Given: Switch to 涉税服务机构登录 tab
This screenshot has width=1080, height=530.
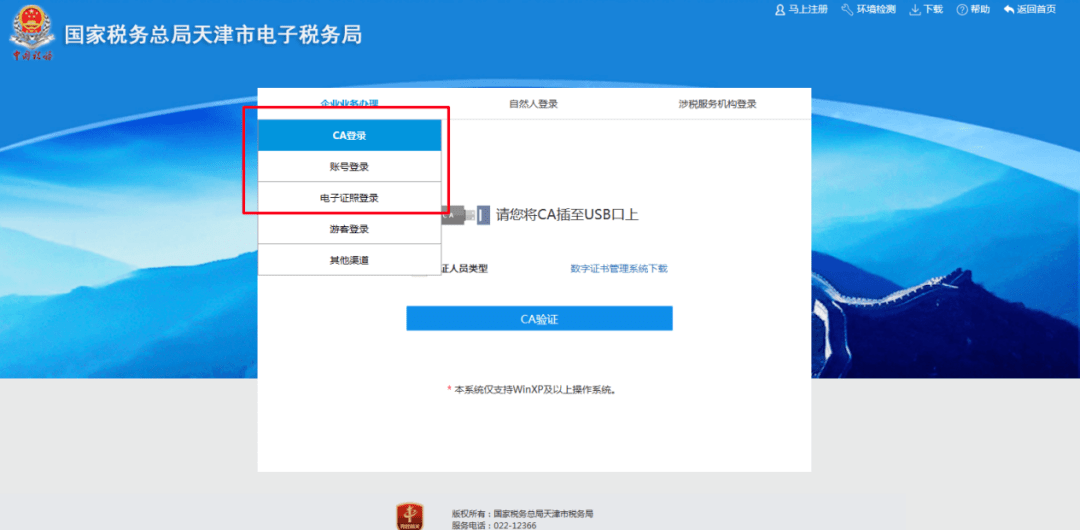Looking at the screenshot, I should tap(717, 104).
